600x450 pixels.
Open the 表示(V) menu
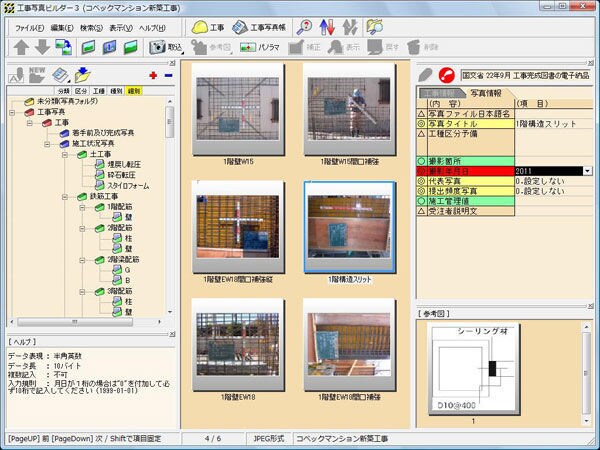[121, 28]
